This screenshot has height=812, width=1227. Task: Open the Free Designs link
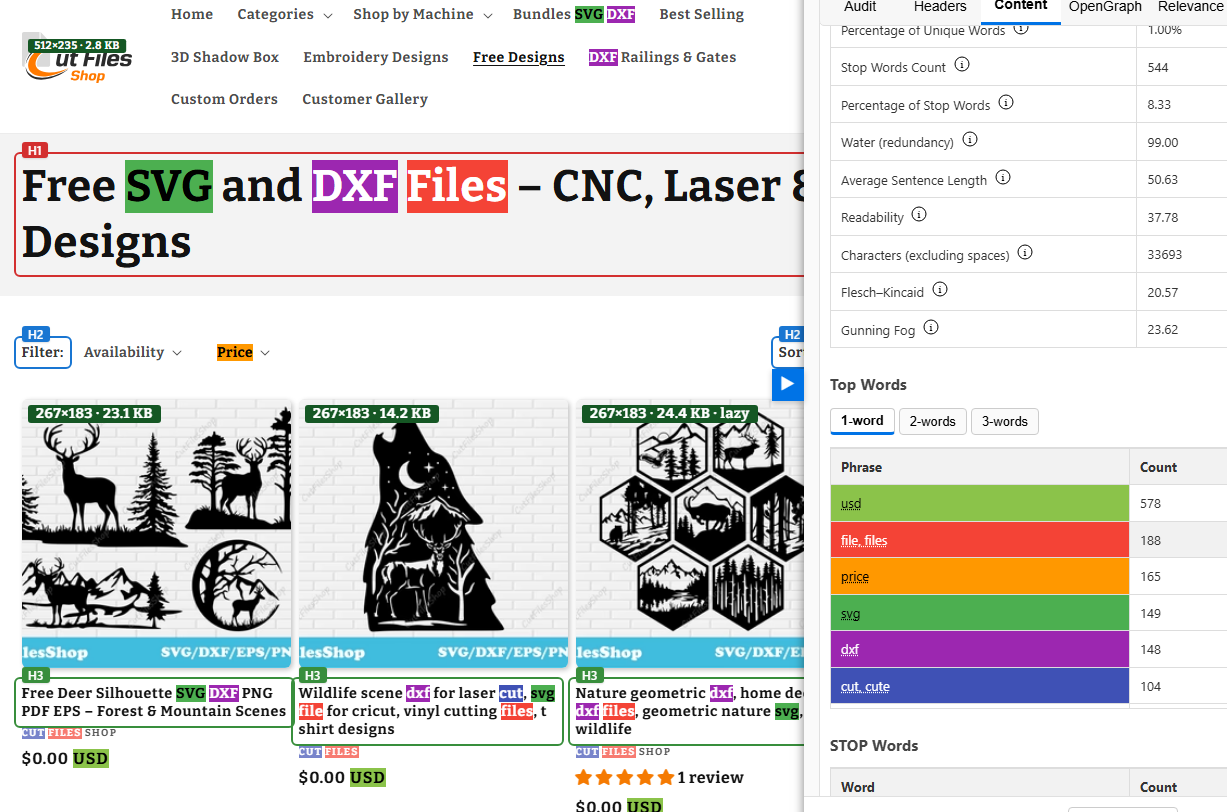coord(519,57)
